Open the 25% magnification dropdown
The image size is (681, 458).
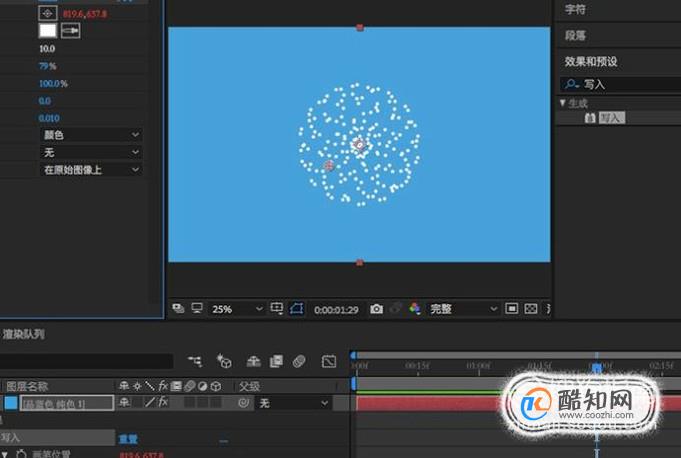pos(237,309)
